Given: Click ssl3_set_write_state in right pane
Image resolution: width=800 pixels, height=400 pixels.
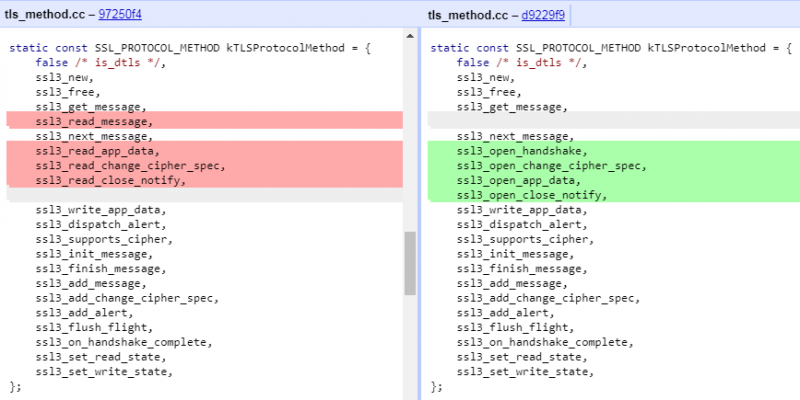Looking at the screenshot, I should click(x=521, y=372).
